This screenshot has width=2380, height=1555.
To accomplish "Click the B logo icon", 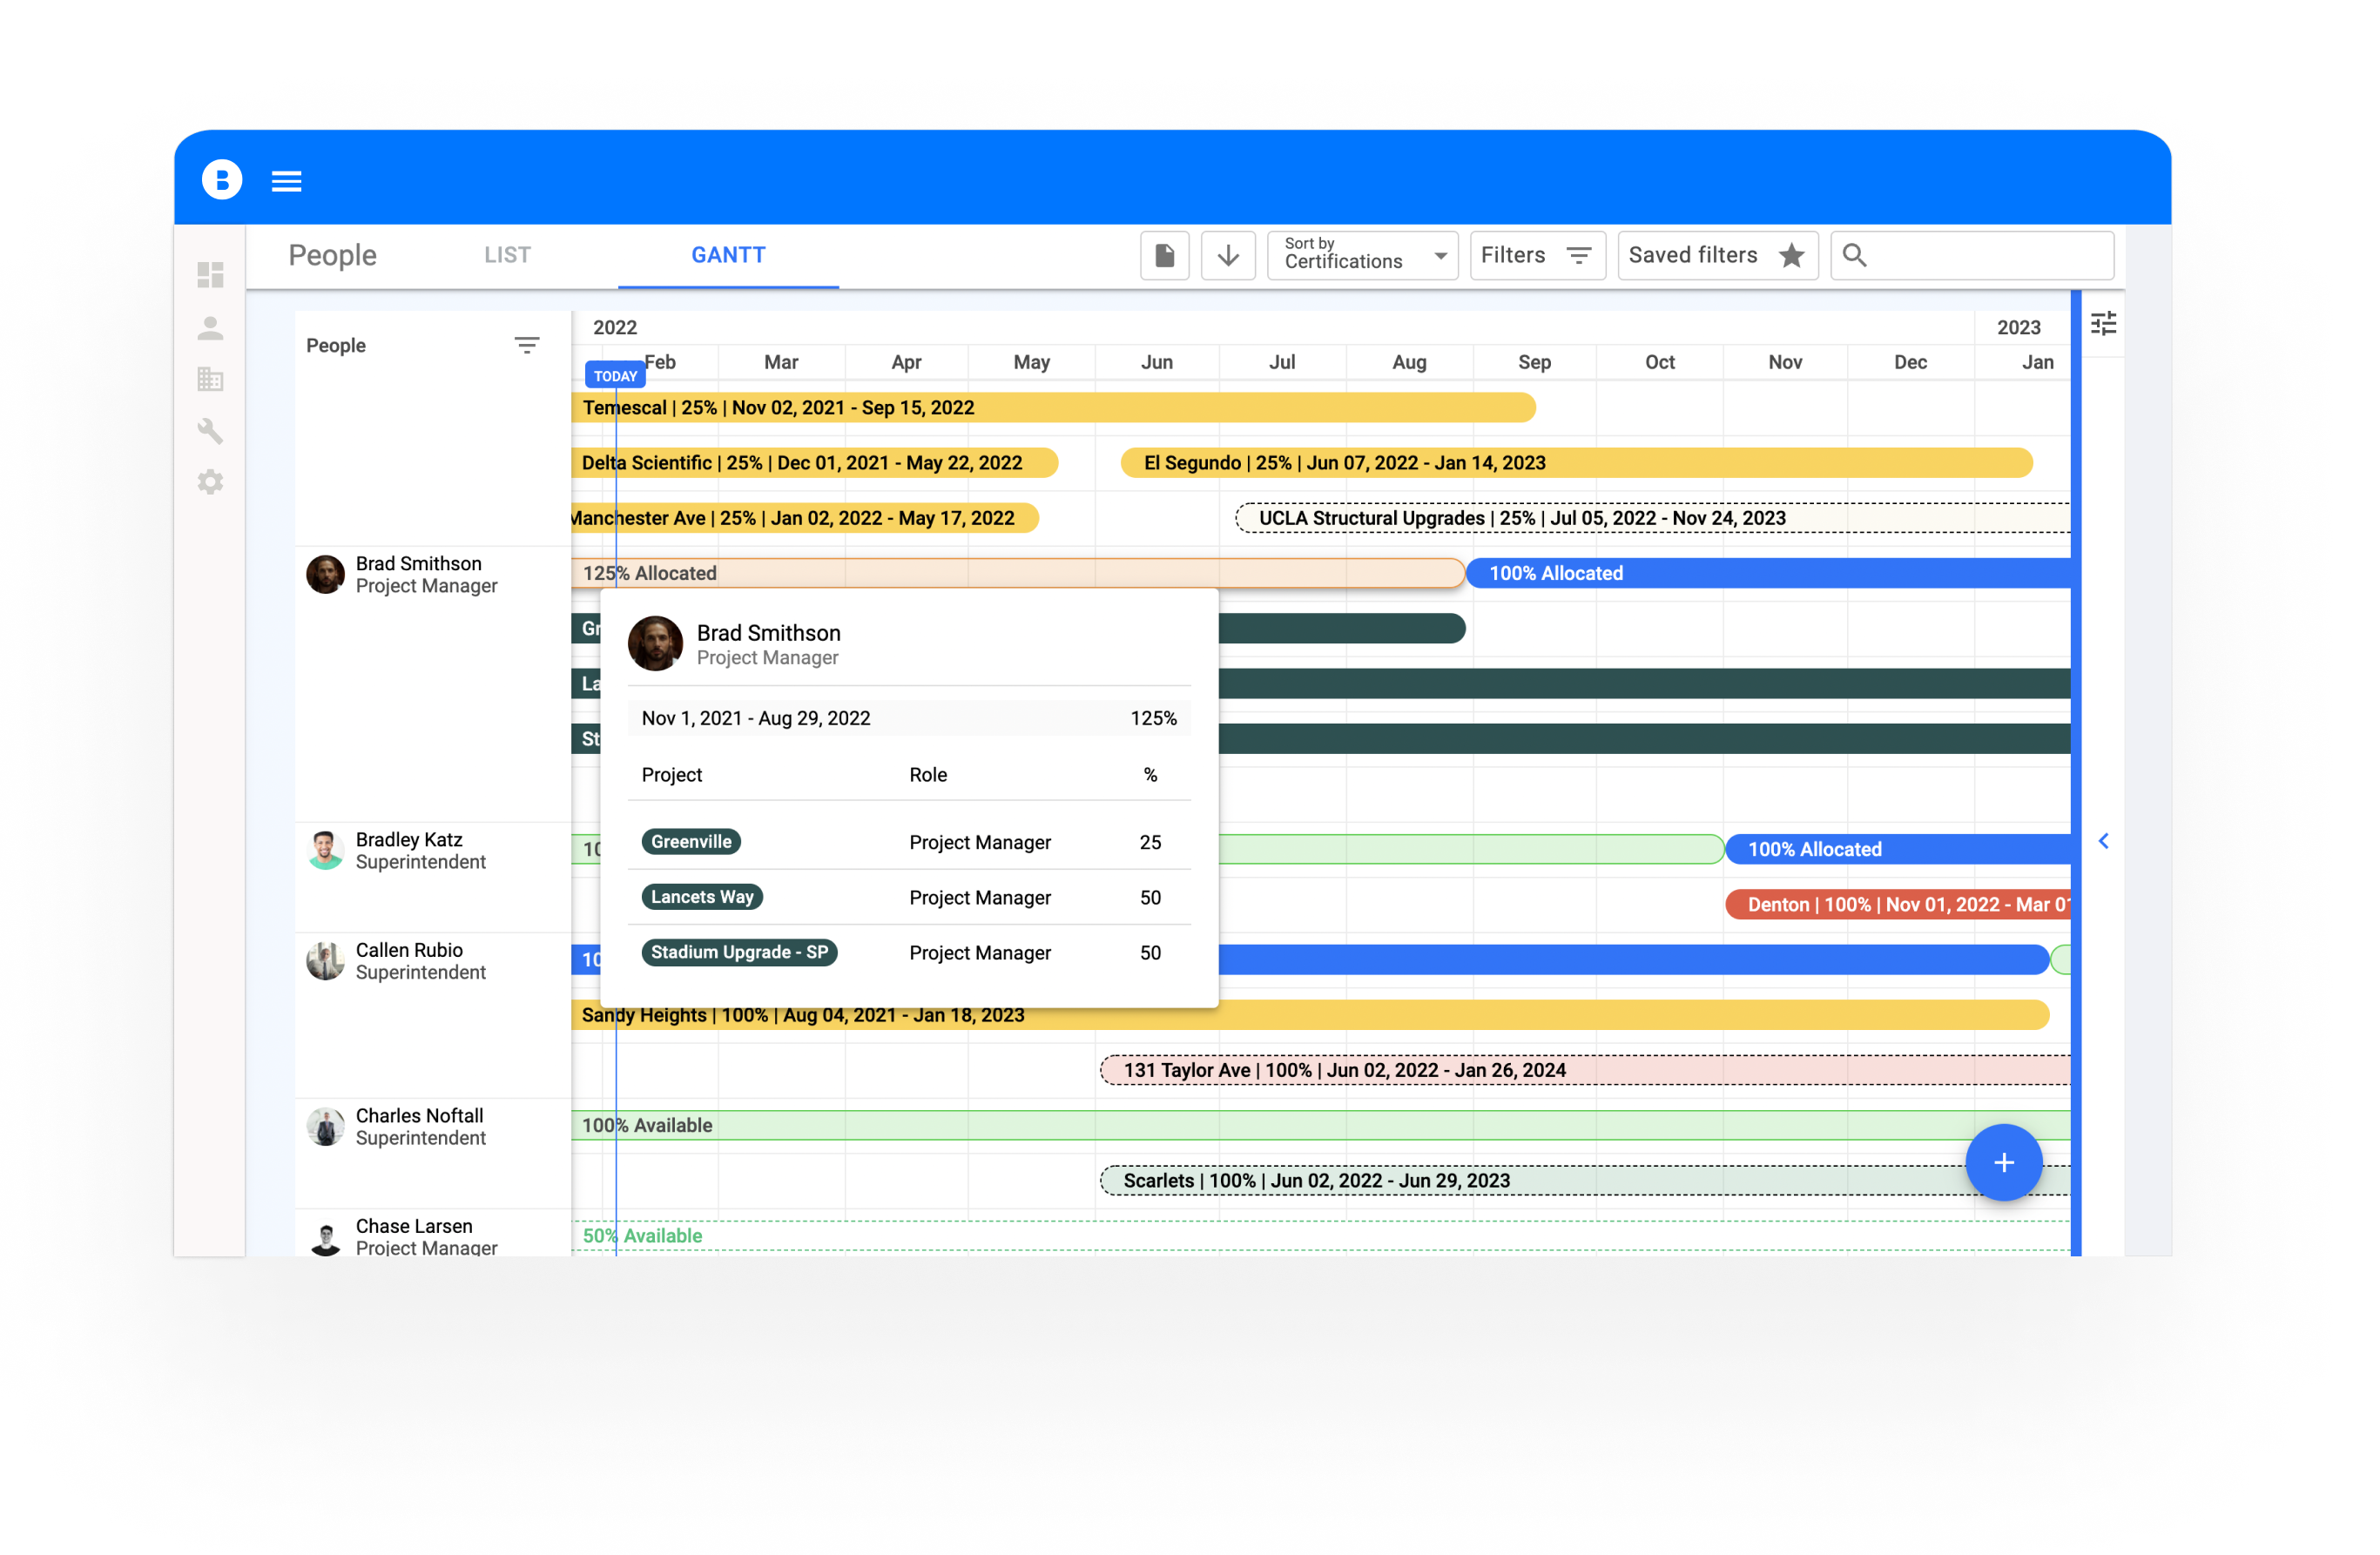I will [x=222, y=180].
